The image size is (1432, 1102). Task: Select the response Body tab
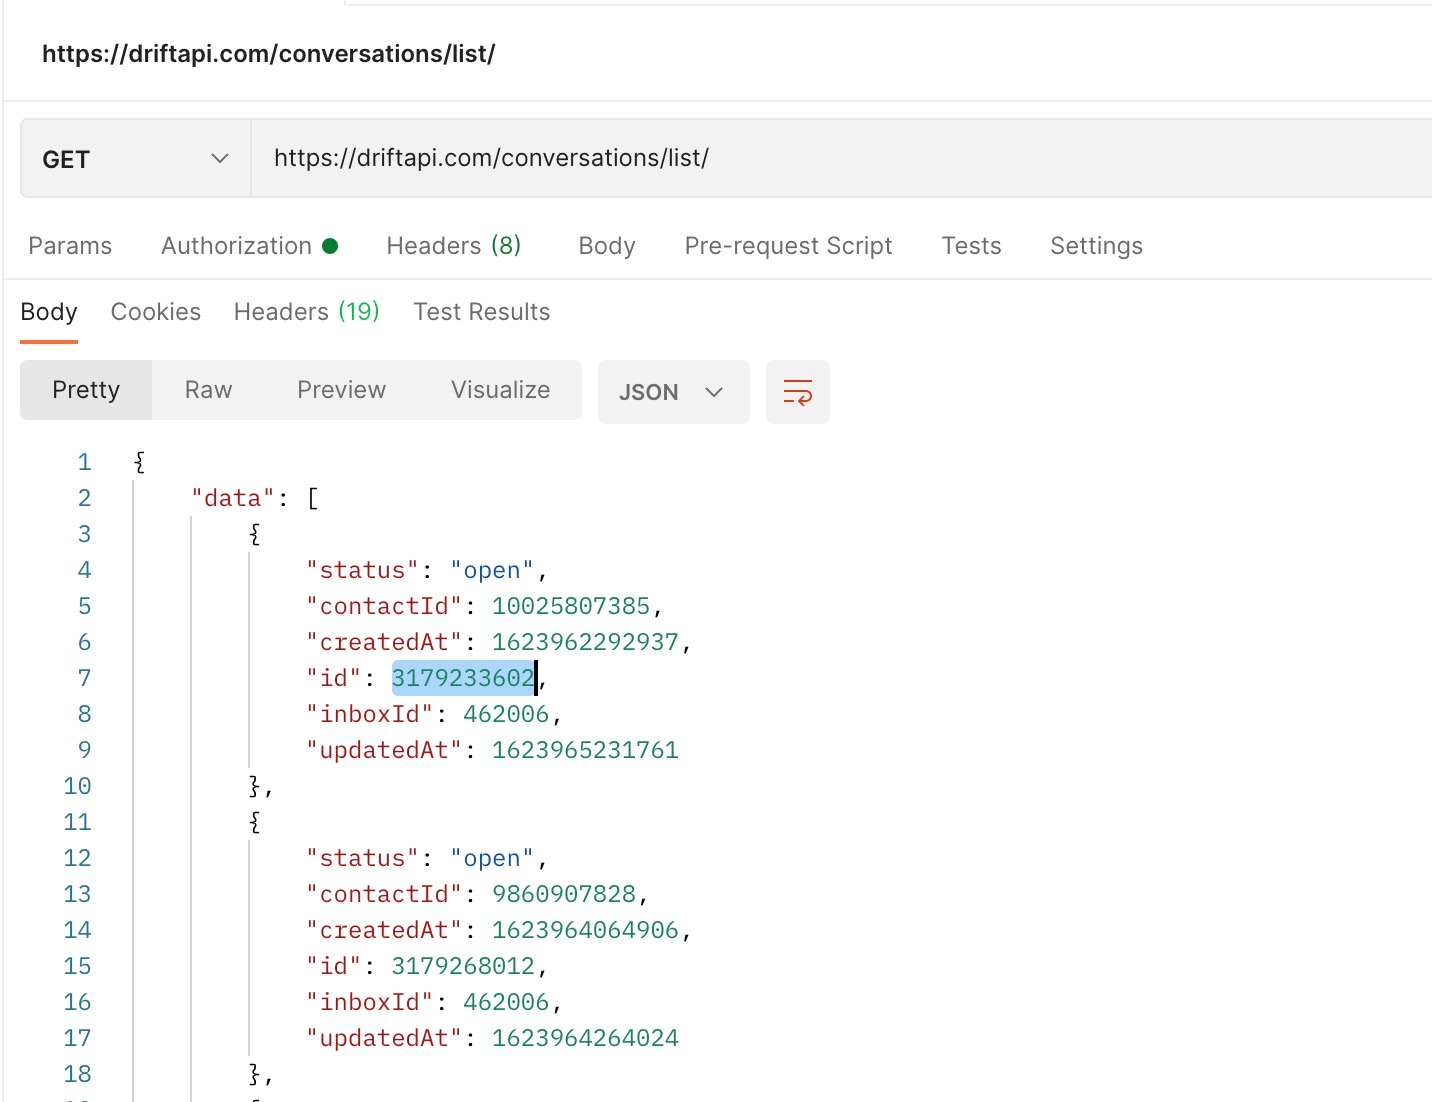(49, 312)
